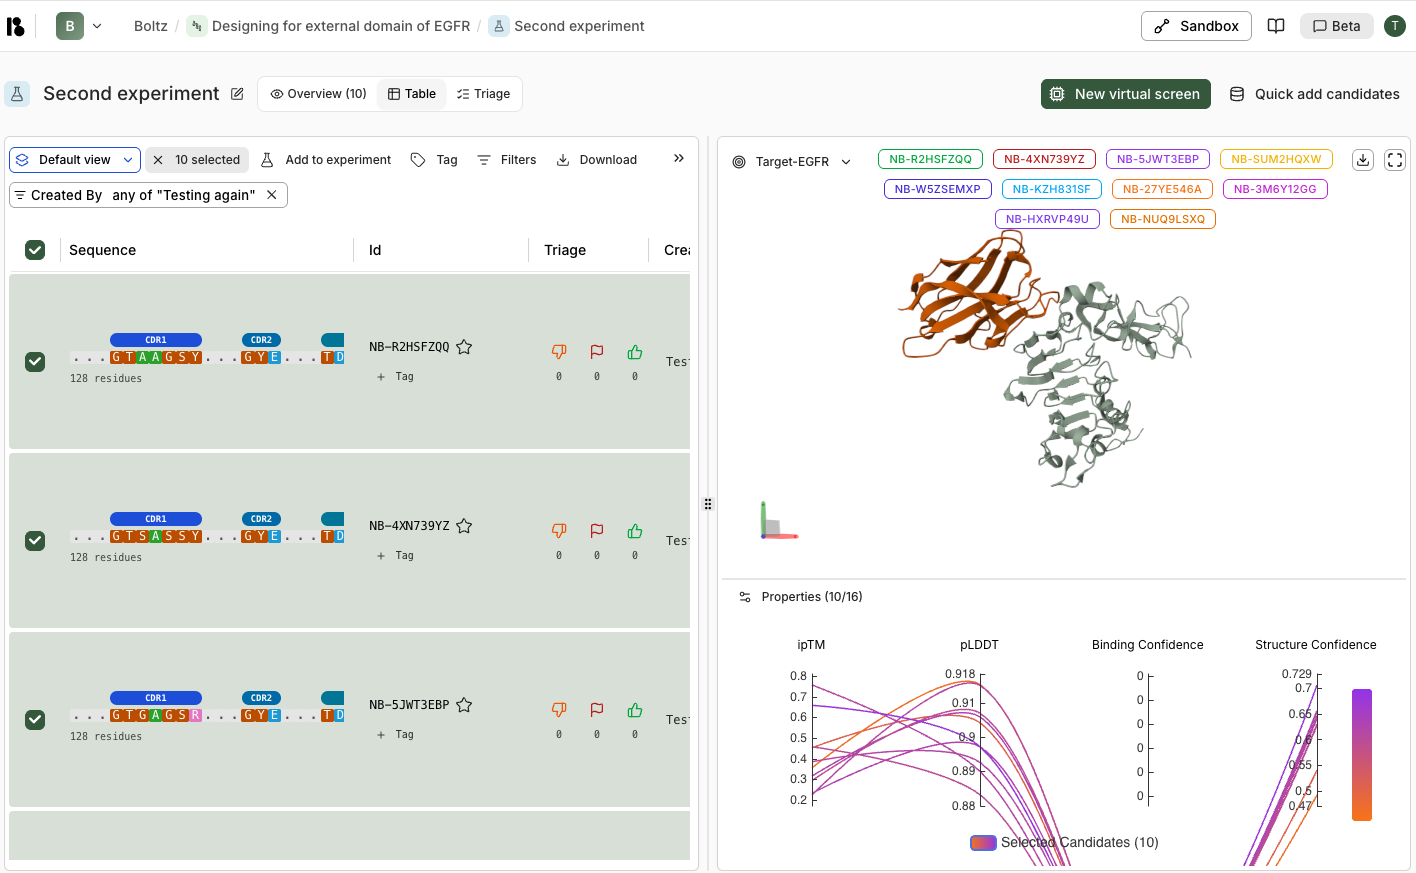Open the documentation book icon
The image size is (1416, 873).
(1276, 25)
